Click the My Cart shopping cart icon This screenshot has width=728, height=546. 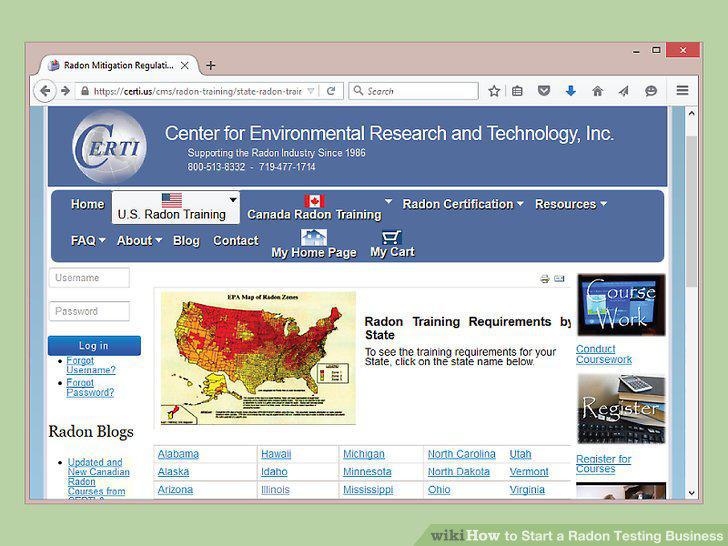(x=391, y=237)
